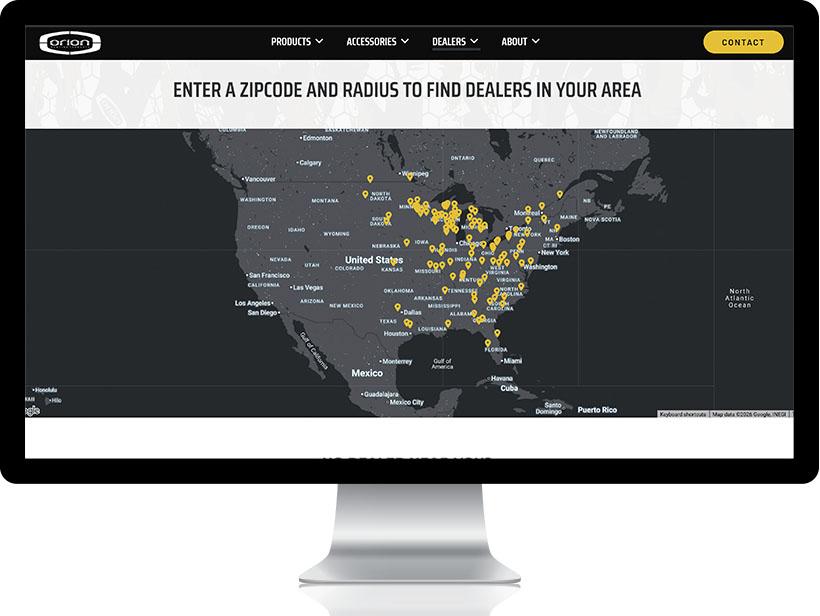Select the Mexico City label

406,402
